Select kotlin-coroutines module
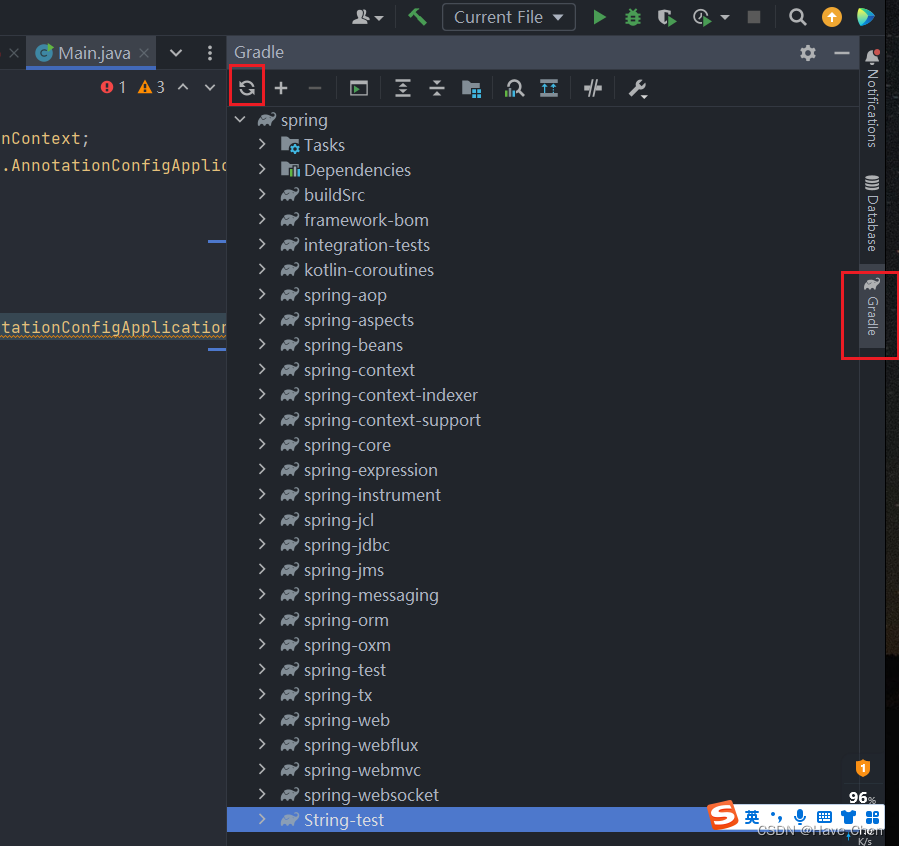The width and height of the screenshot is (899, 846). click(369, 270)
